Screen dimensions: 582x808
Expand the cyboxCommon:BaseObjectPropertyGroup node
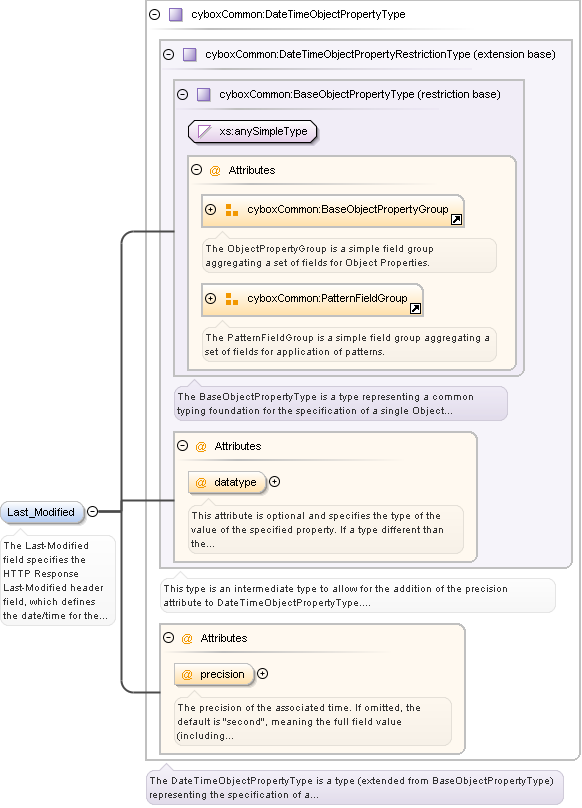tap(210, 209)
